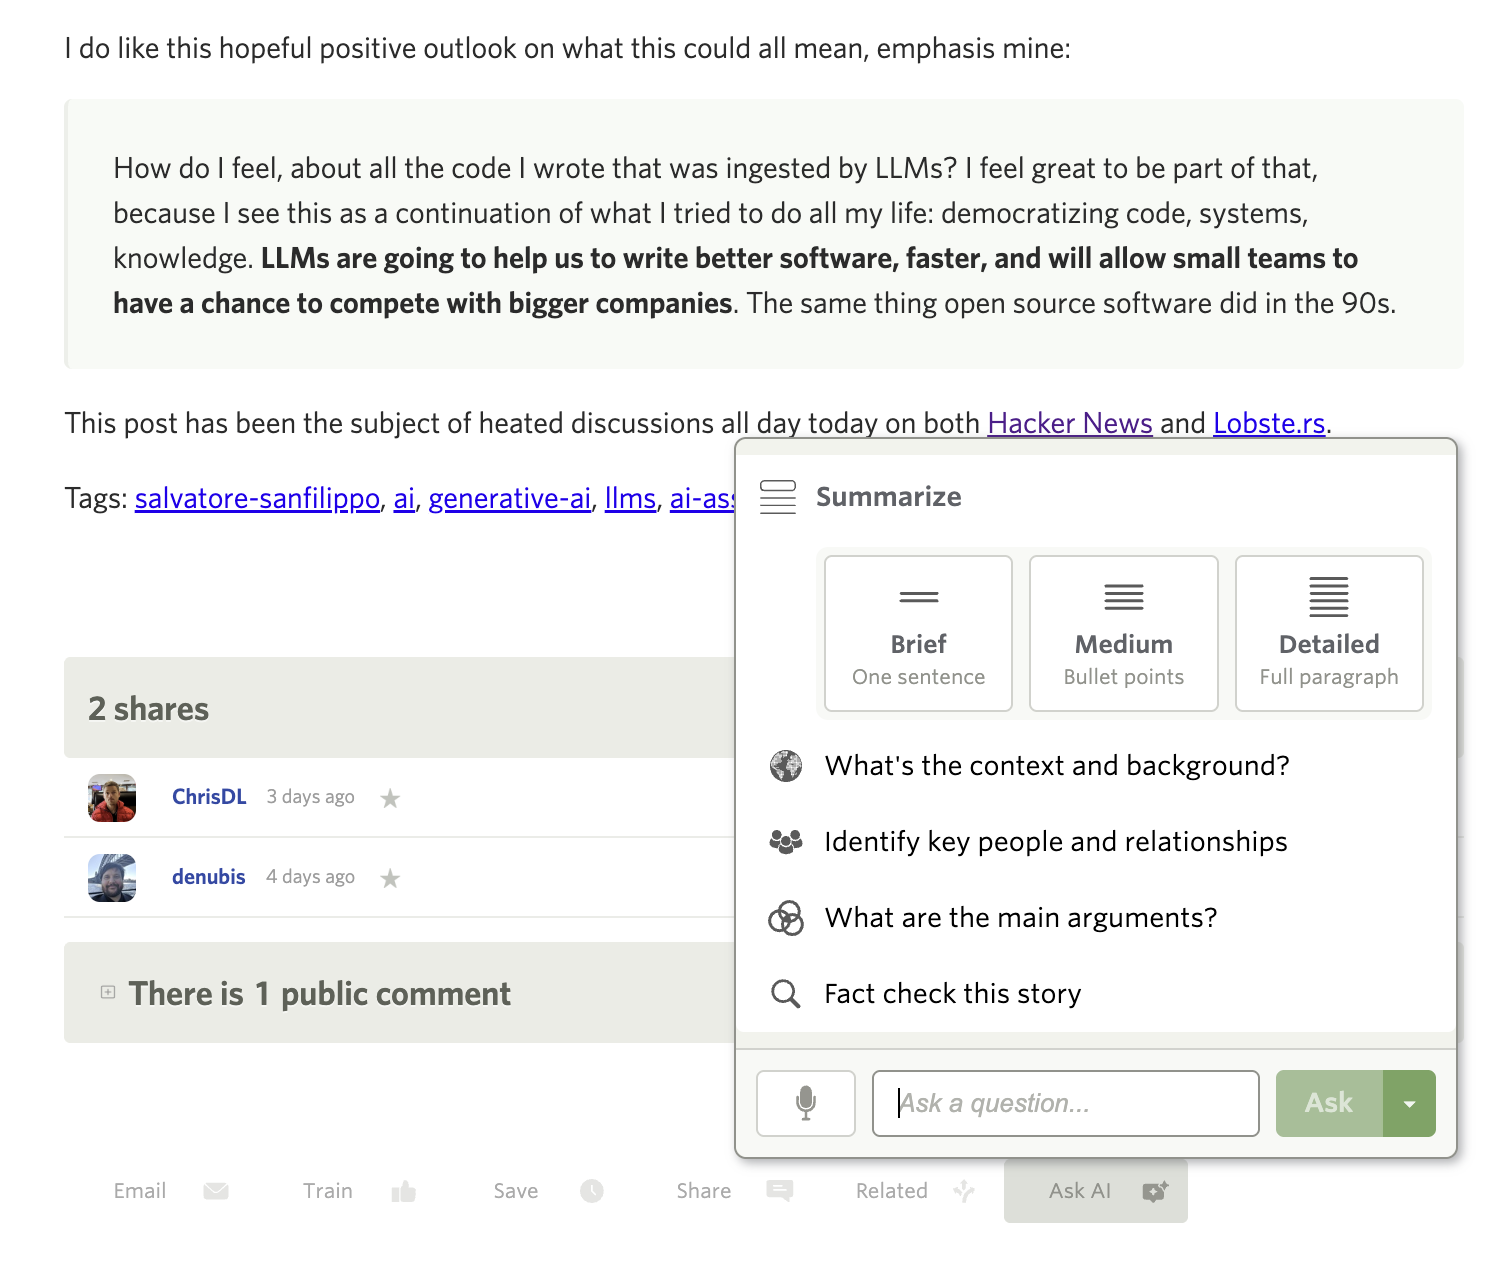The height and width of the screenshot is (1268, 1510).
Task: Click the Train thumbs-up icon
Action: [404, 1191]
